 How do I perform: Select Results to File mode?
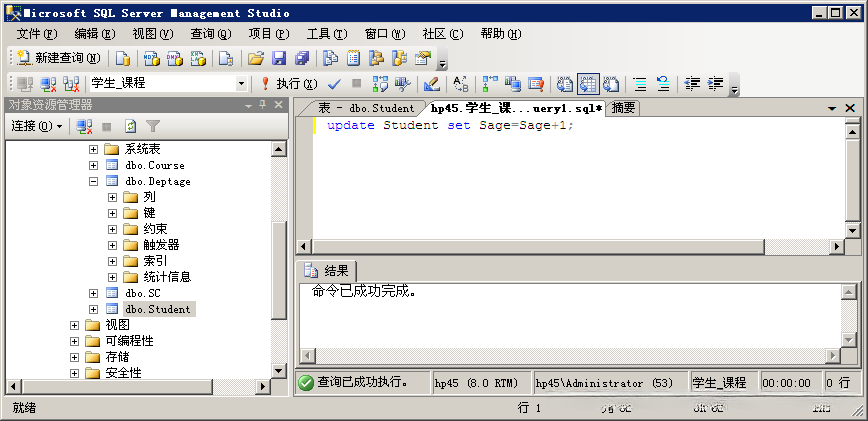[x=611, y=84]
